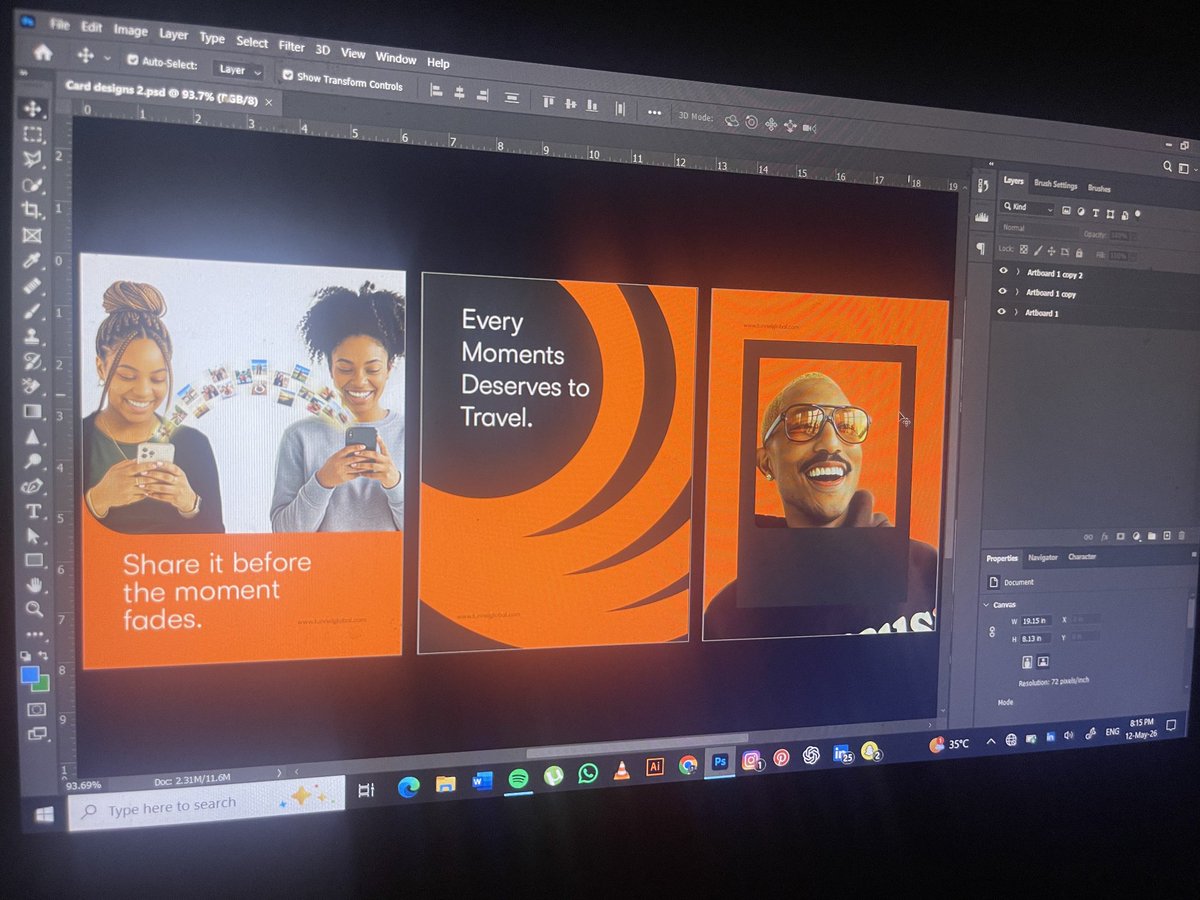This screenshot has height=900, width=1200.
Task: Select the Rectangular Marquee tool
Action: click(x=32, y=134)
